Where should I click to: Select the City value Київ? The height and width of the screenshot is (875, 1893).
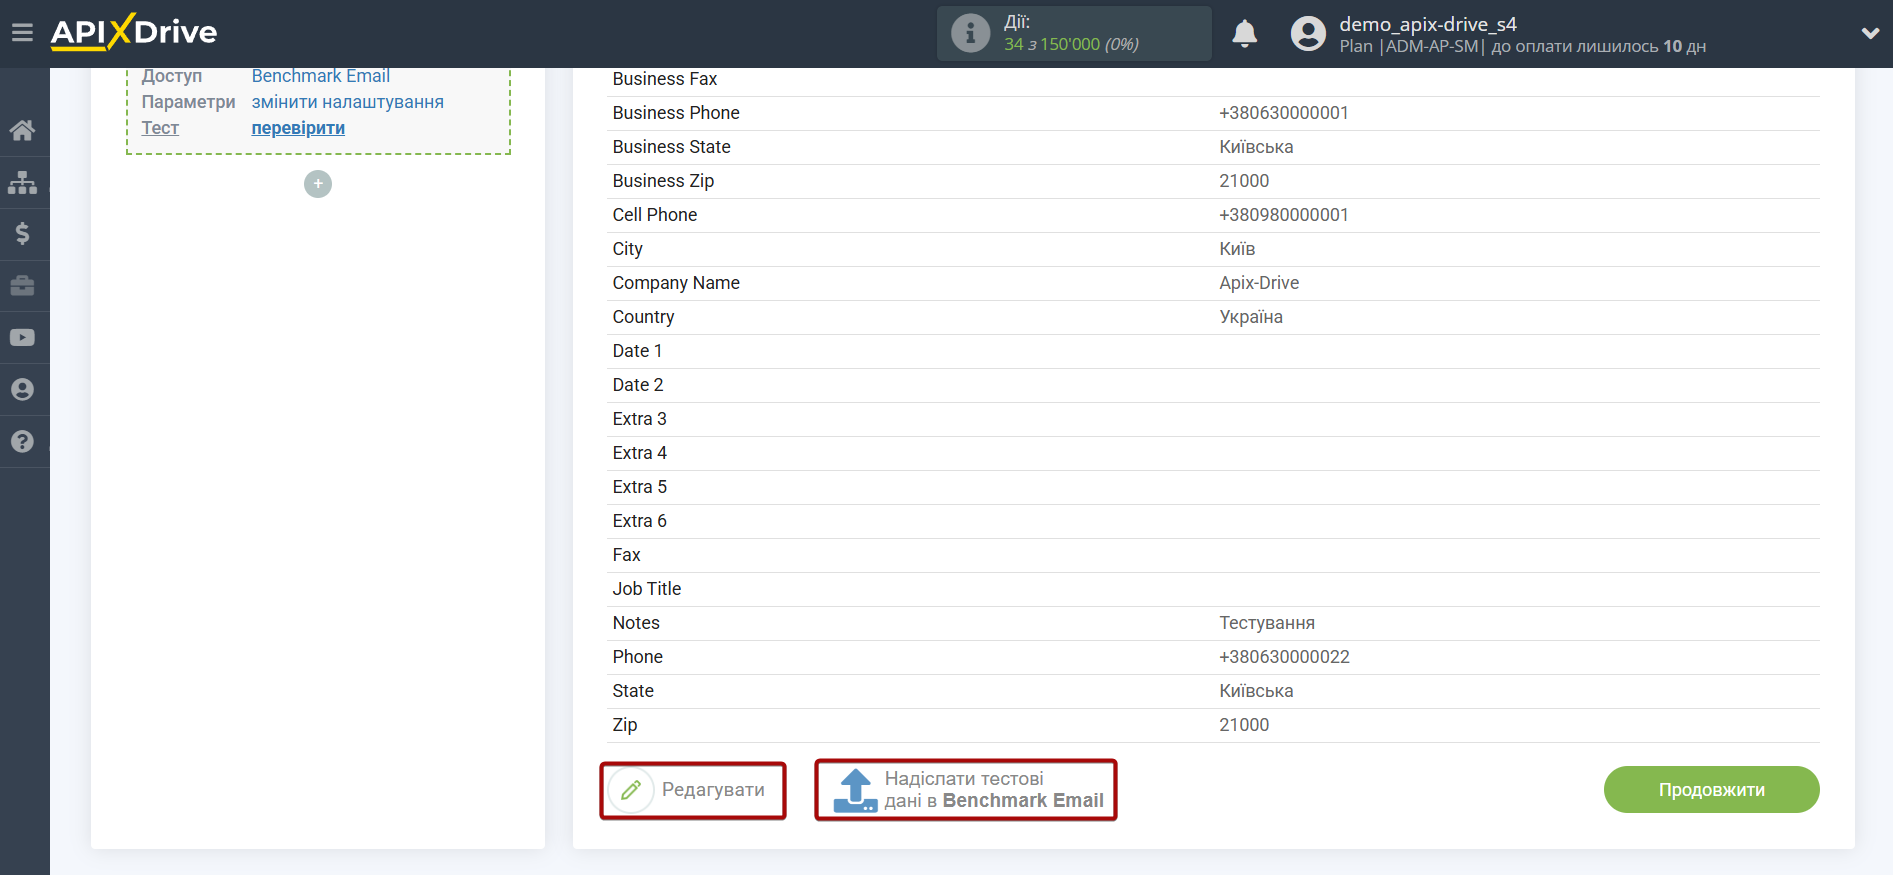click(x=1237, y=249)
